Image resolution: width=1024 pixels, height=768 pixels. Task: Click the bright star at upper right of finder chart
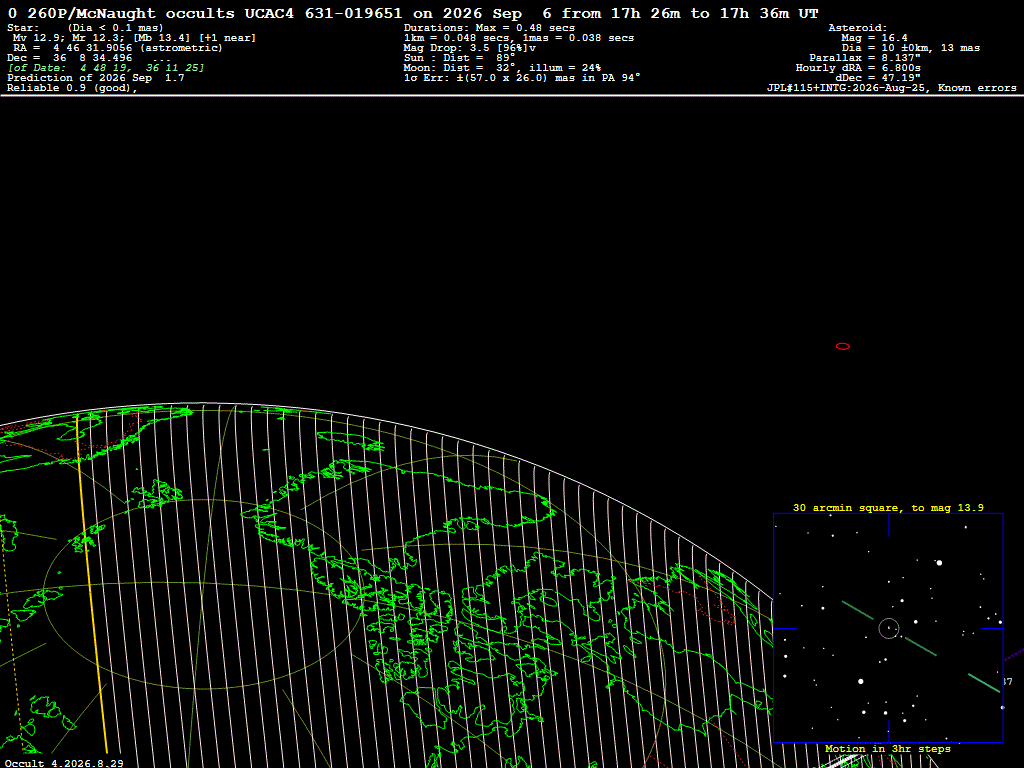(939, 562)
